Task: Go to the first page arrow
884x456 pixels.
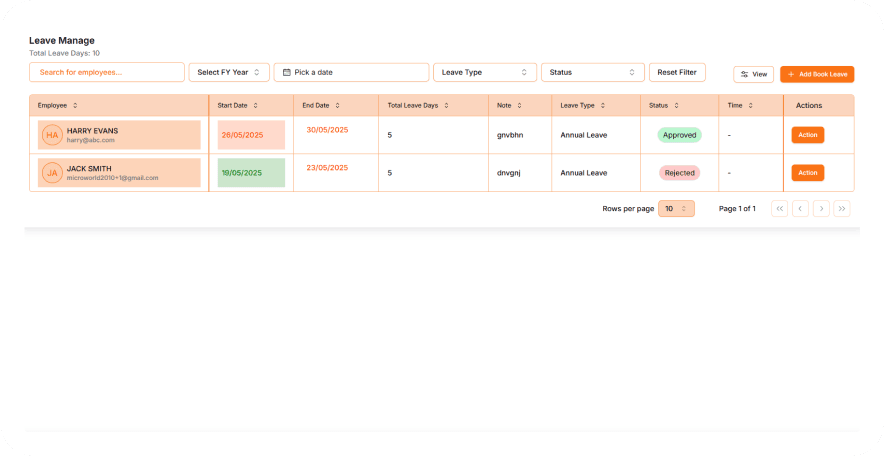Action: tap(779, 208)
